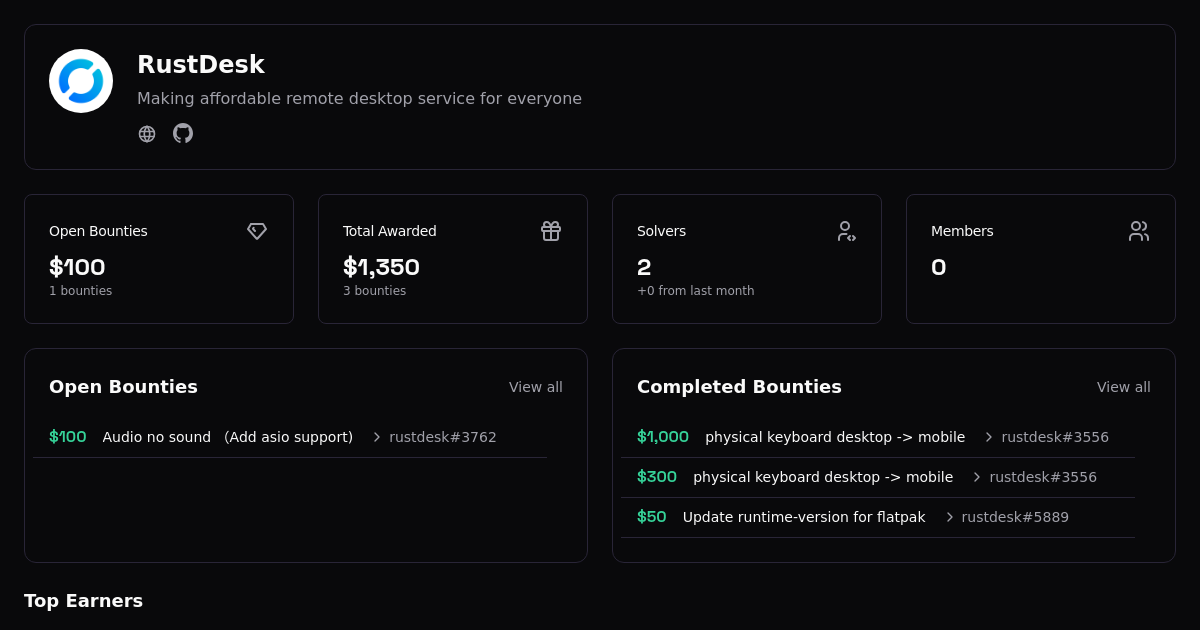Click the chevron before rustdesk#3762

[377, 437]
